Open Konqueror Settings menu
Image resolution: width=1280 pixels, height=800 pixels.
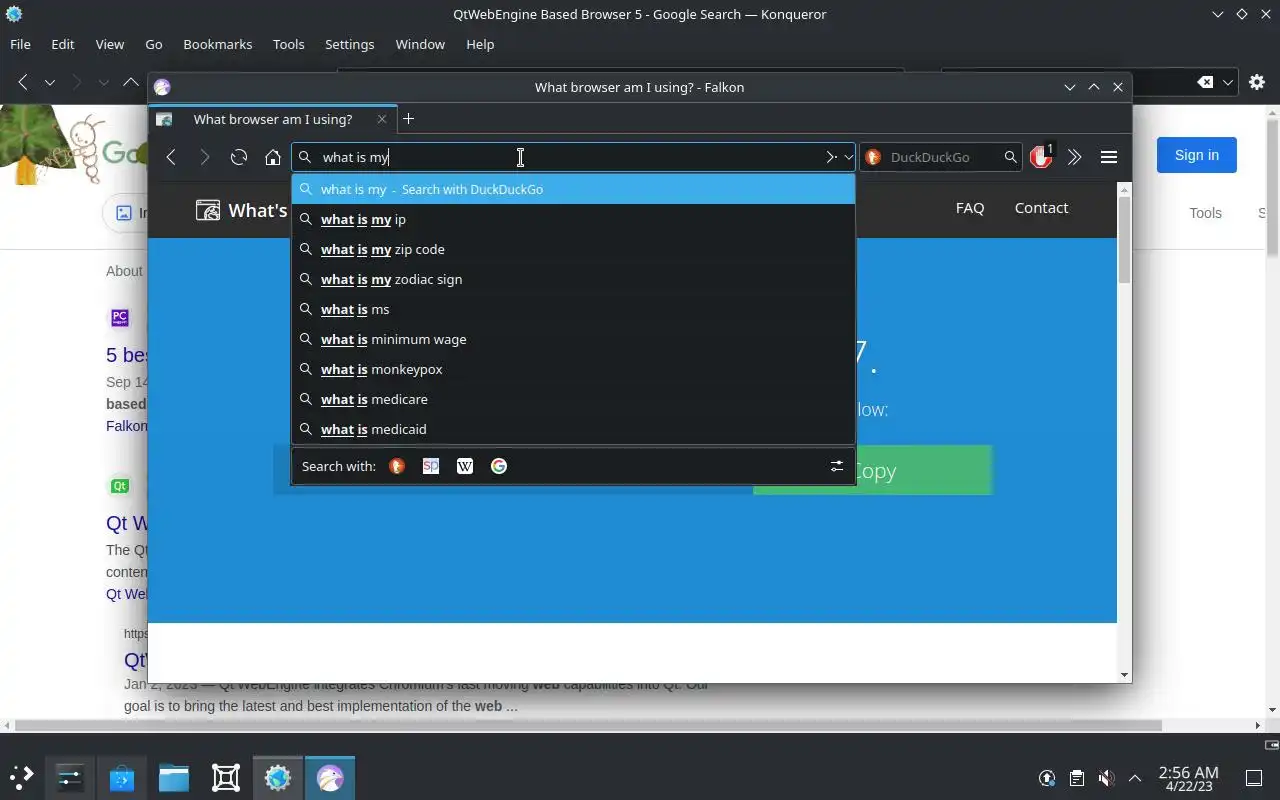tap(349, 44)
